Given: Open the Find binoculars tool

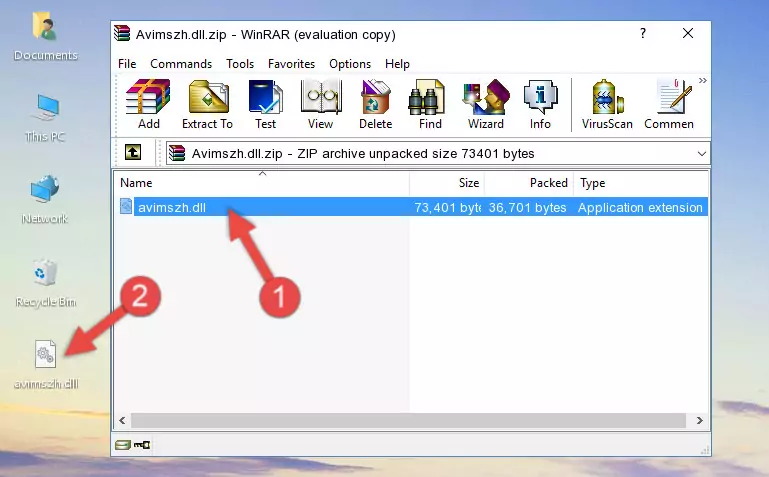Looking at the screenshot, I should point(430,104).
